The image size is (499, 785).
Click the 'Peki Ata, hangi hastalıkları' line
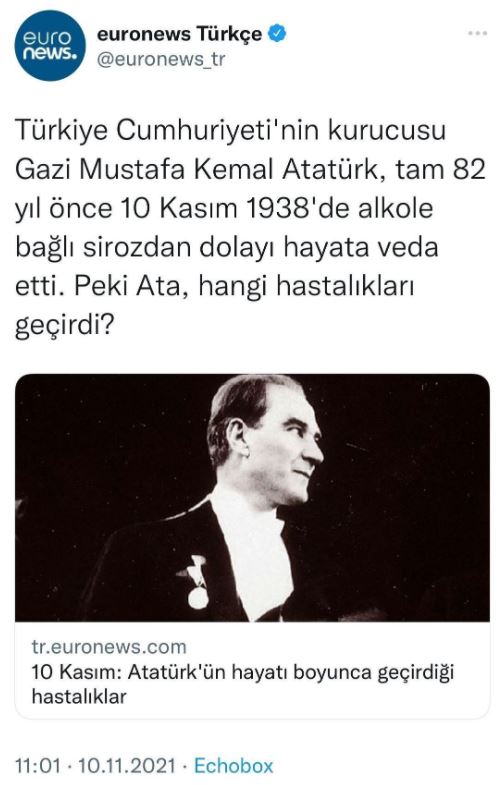[x=245, y=287]
